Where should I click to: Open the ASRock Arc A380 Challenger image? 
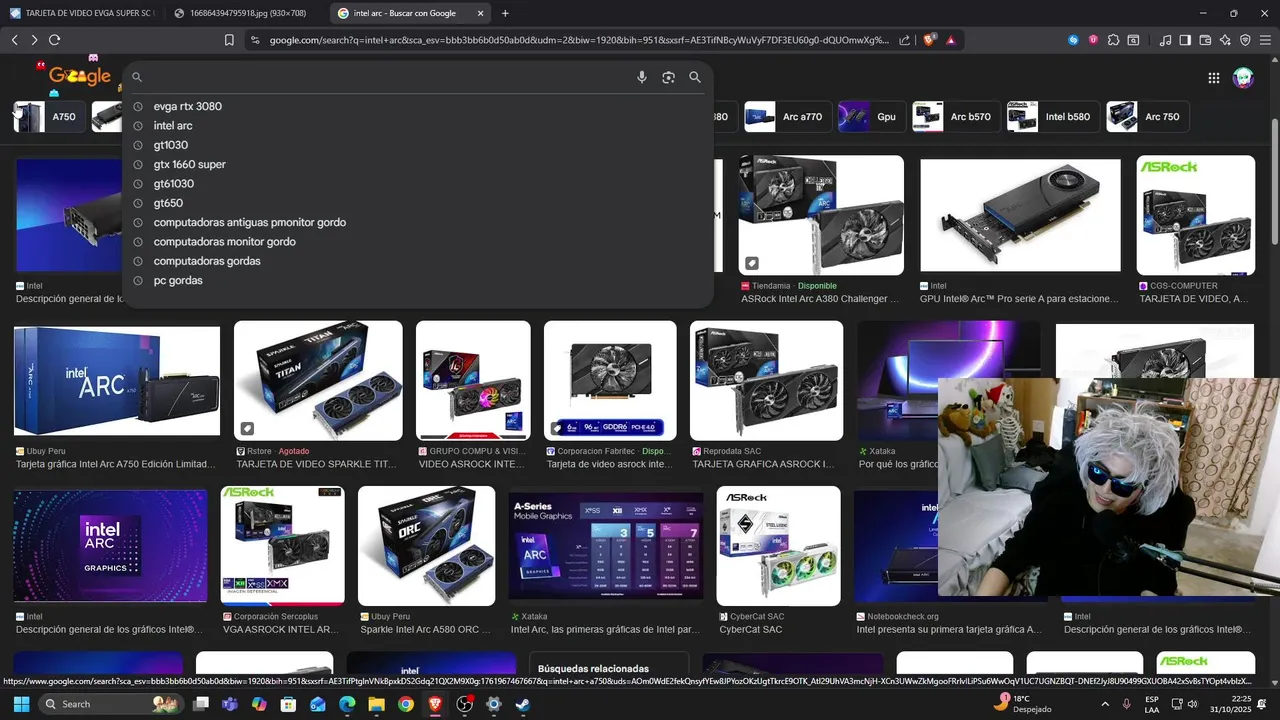coord(821,215)
